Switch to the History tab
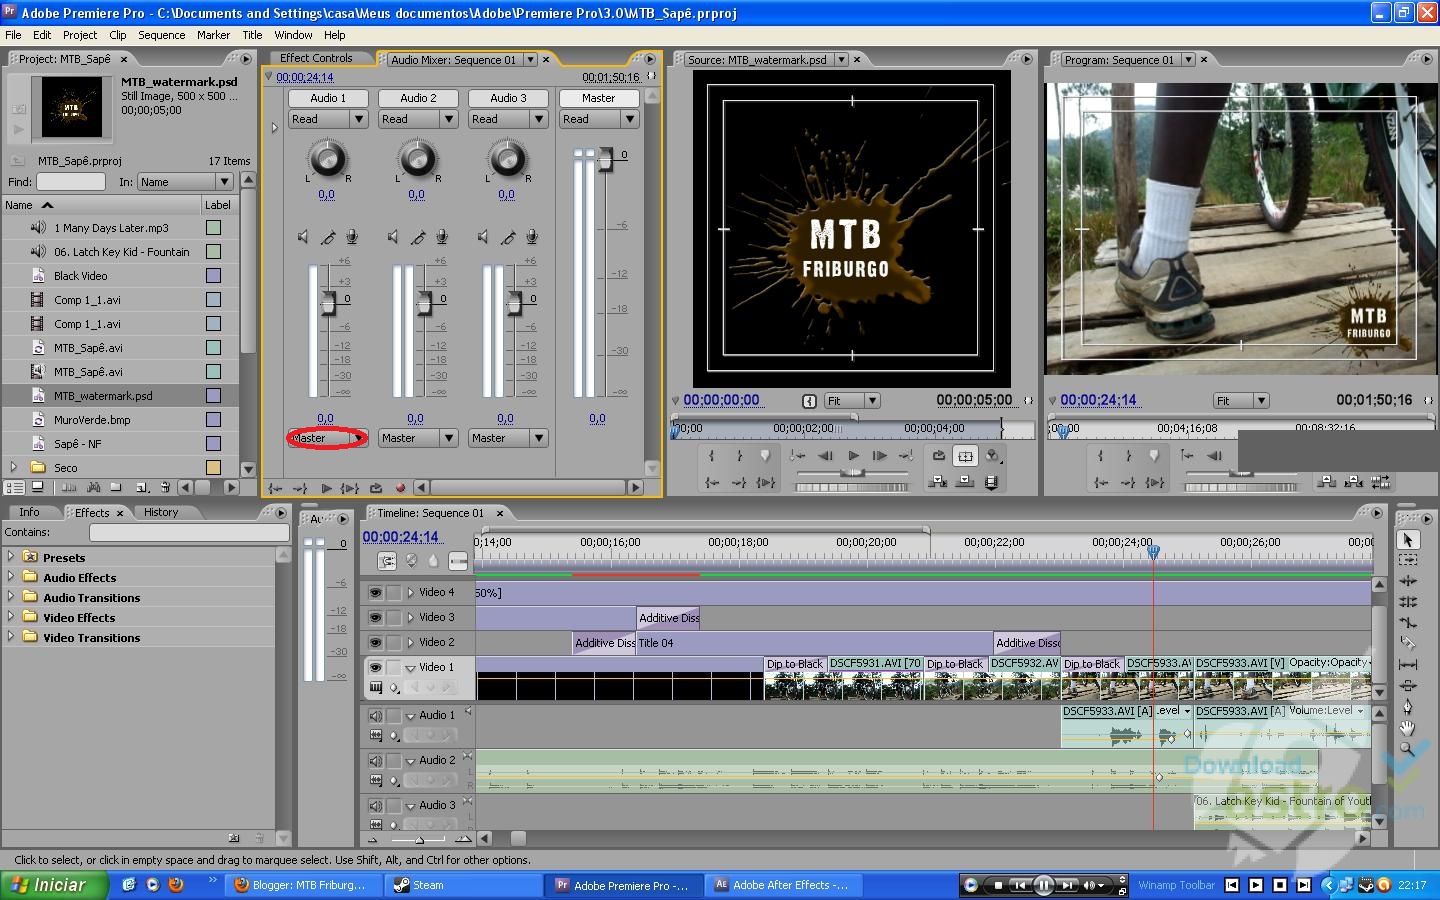 pyautogui.click(x=161, y=512)
